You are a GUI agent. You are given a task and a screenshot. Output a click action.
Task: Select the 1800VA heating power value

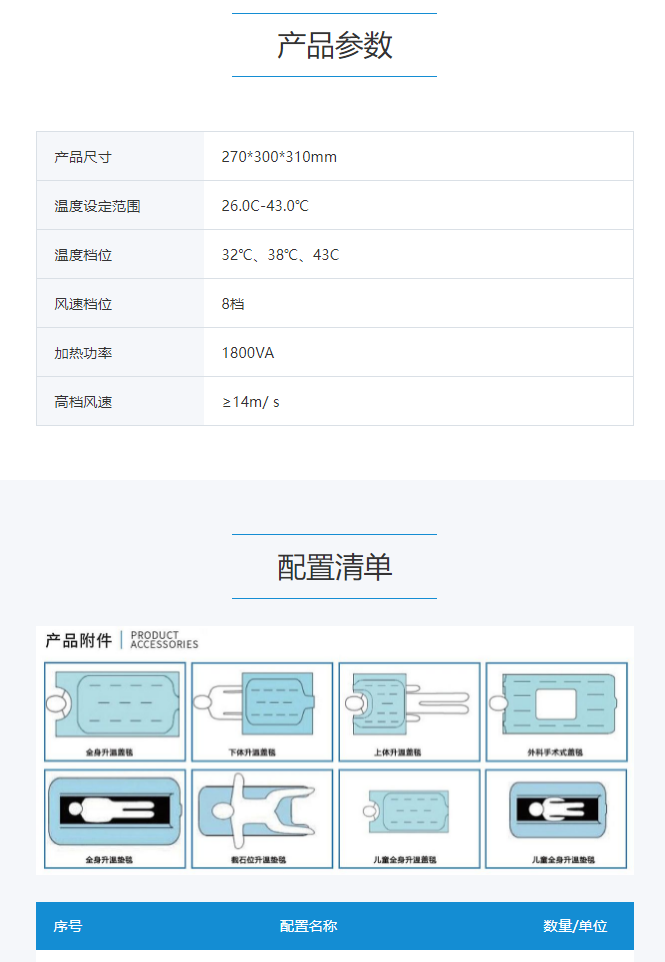[247, 353]
